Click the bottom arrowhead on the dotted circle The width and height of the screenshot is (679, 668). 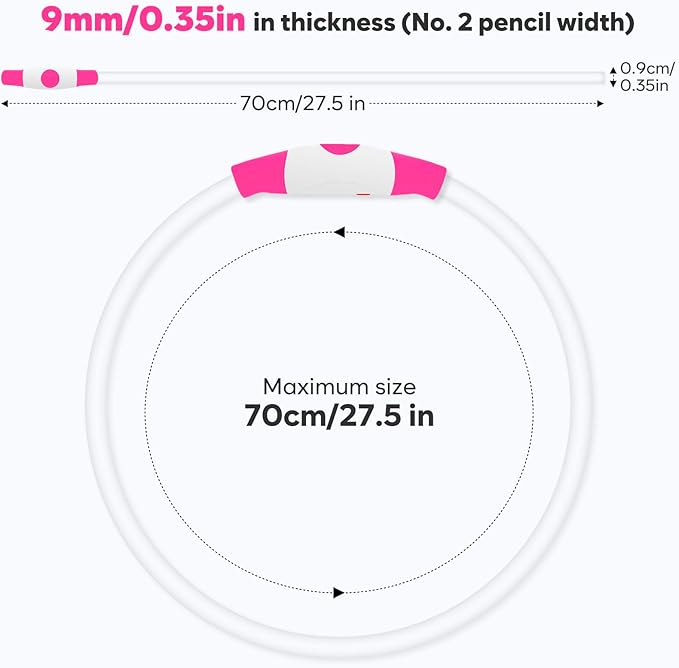coord(339,592)
